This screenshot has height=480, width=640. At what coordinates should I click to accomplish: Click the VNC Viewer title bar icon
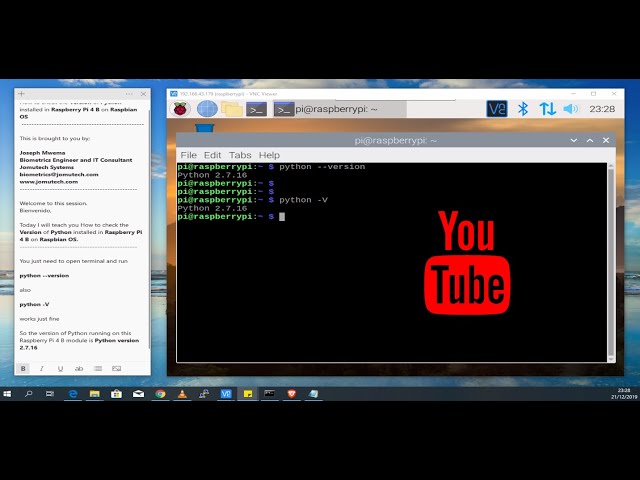click(173, 94)
